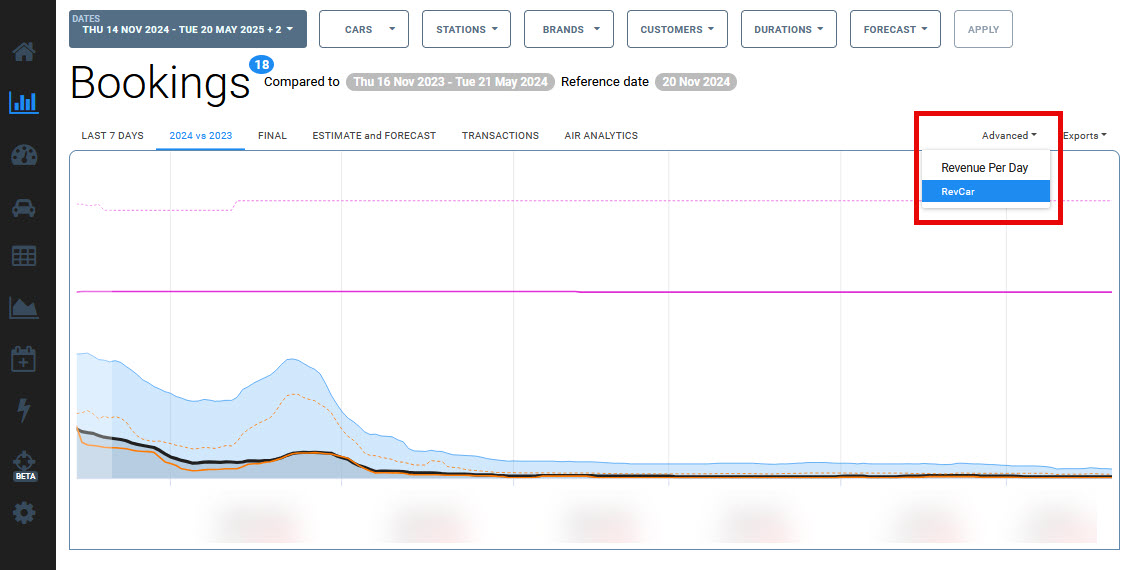Open the Home icon in sidebar
This screenshot has width=1121, height=570.
click(24, 51)
